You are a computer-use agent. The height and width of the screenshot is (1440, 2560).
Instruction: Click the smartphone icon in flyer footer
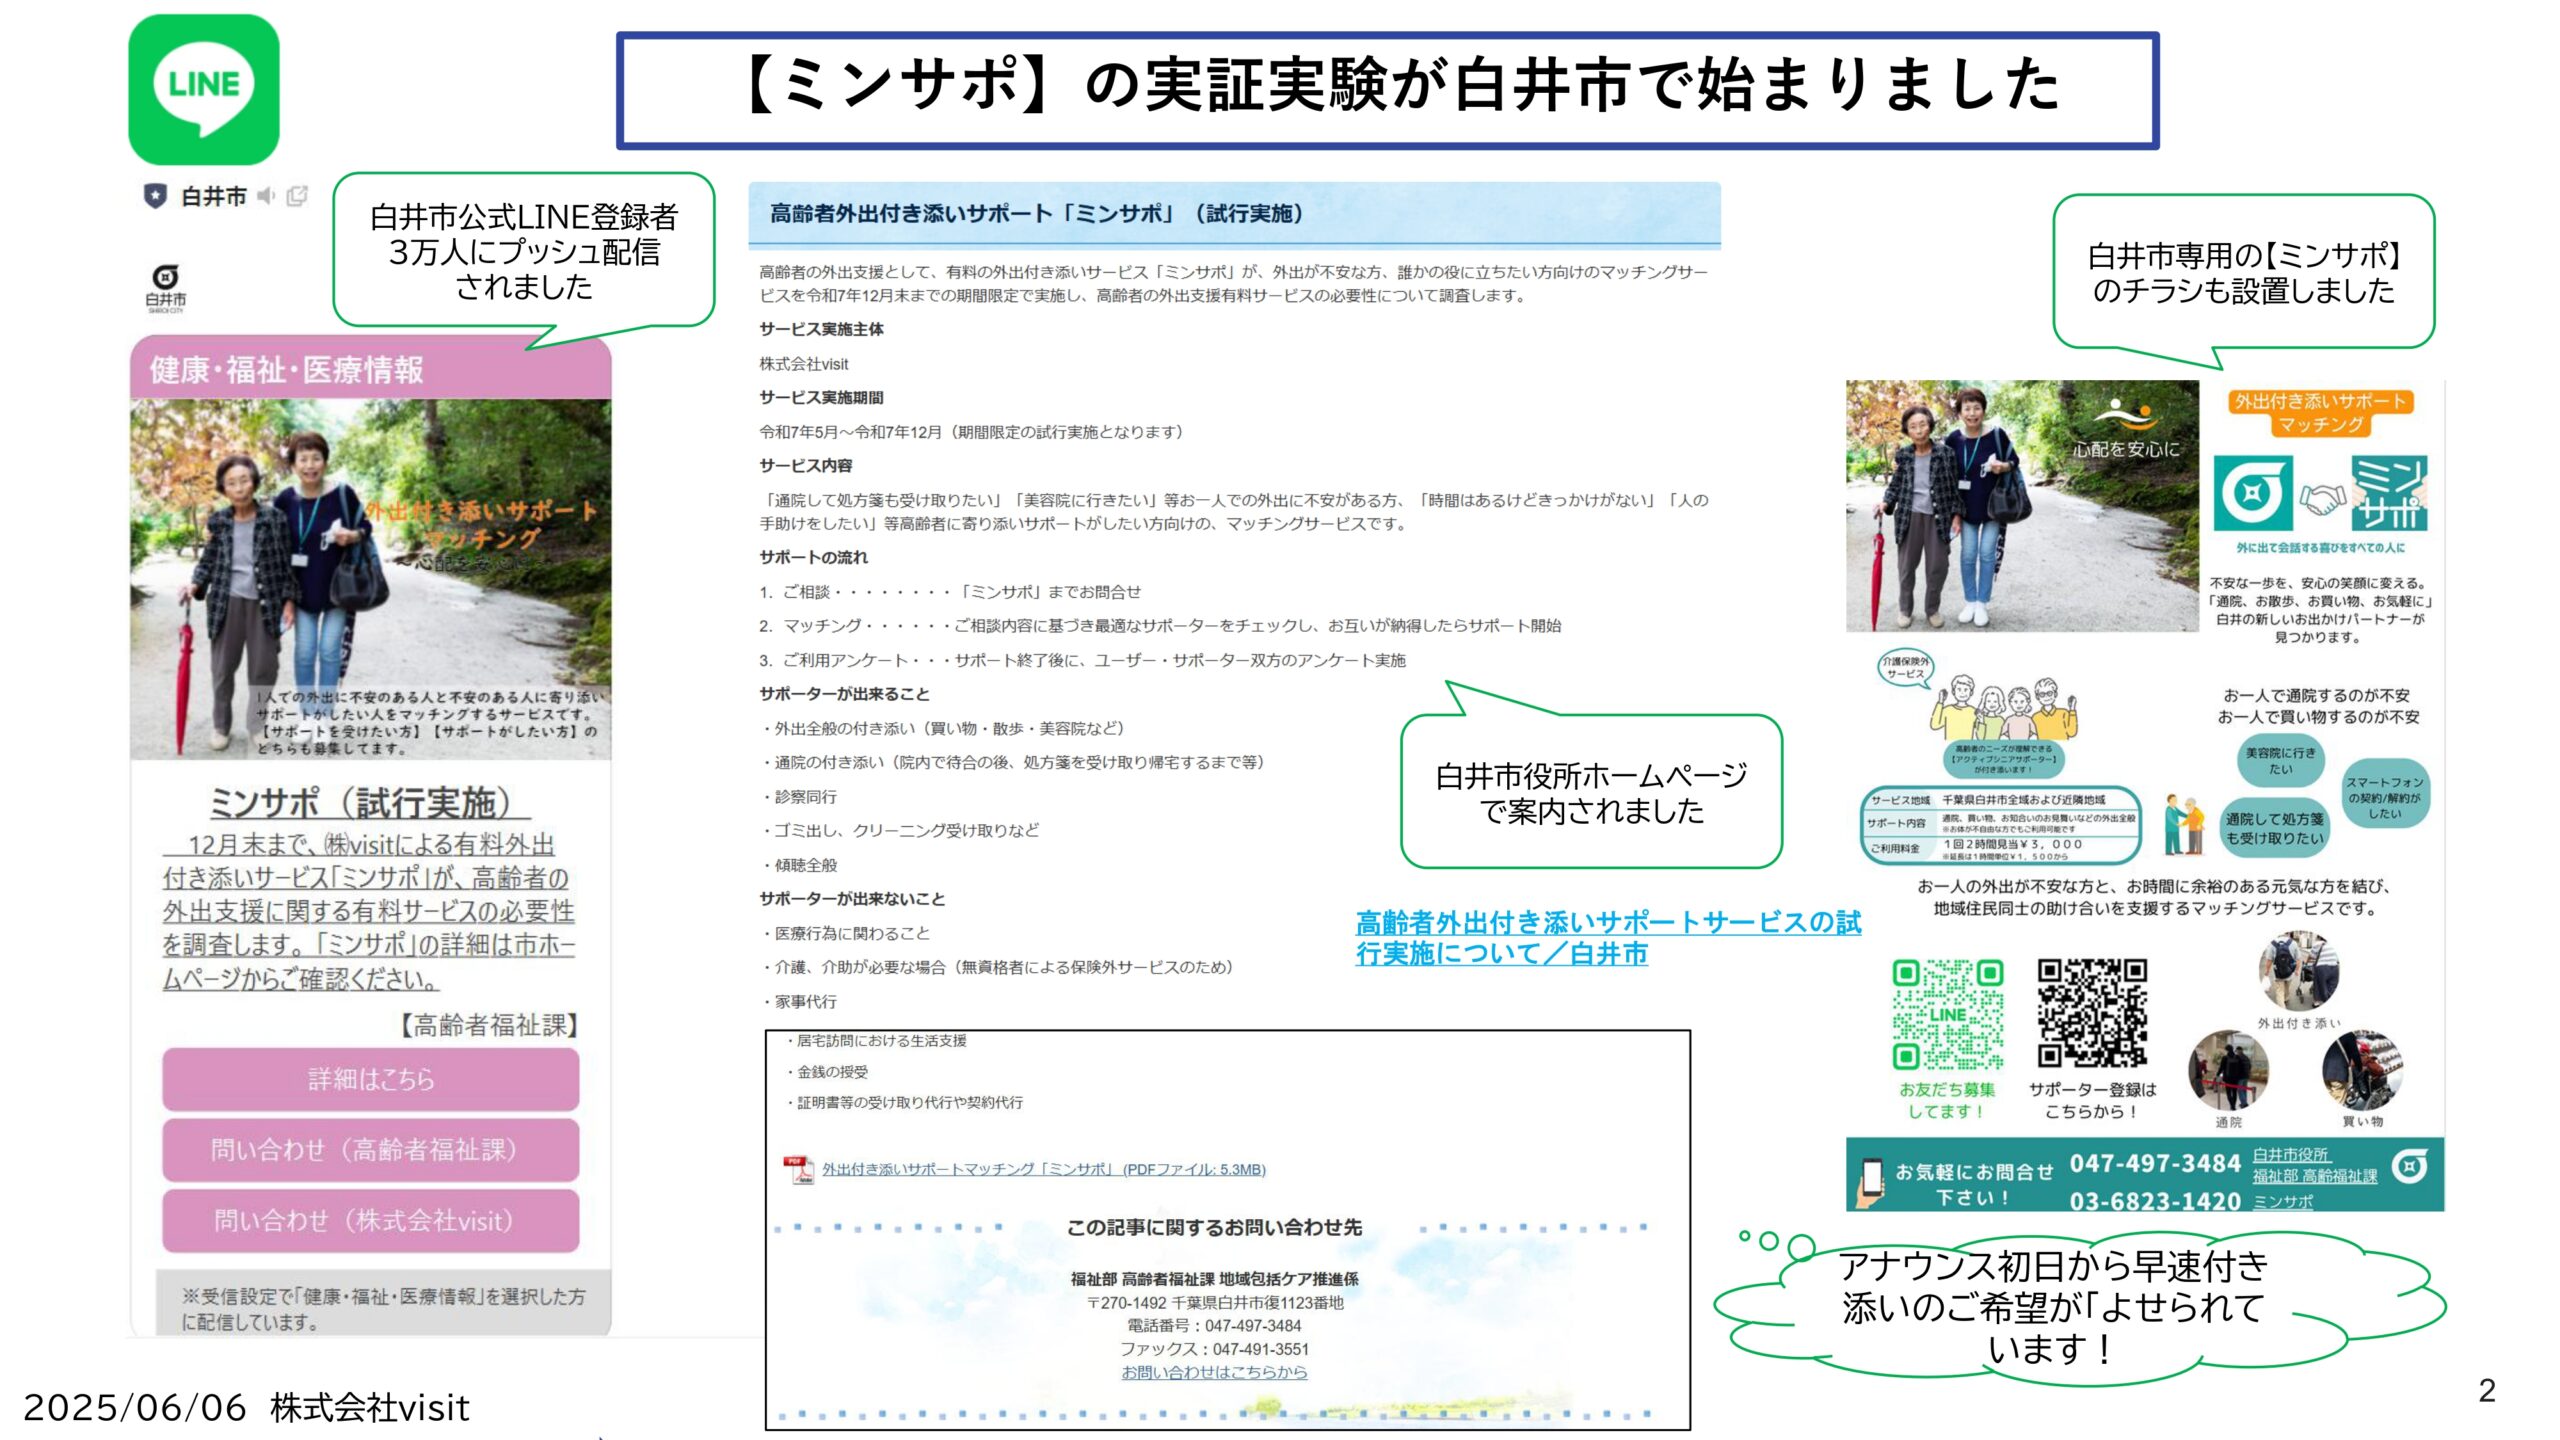tap(1869, 1181)
